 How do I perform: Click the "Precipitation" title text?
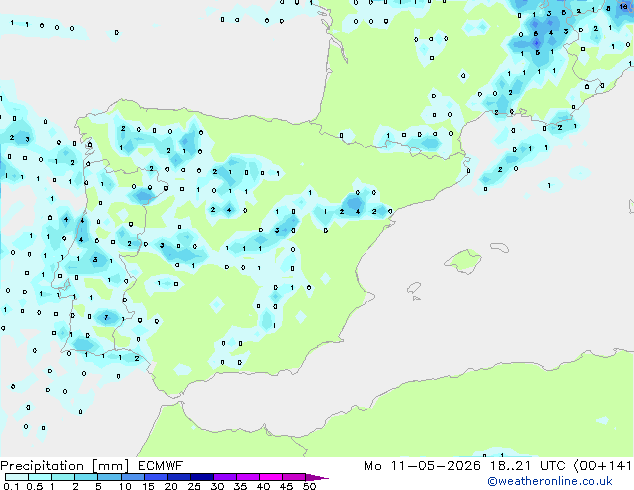42,466
